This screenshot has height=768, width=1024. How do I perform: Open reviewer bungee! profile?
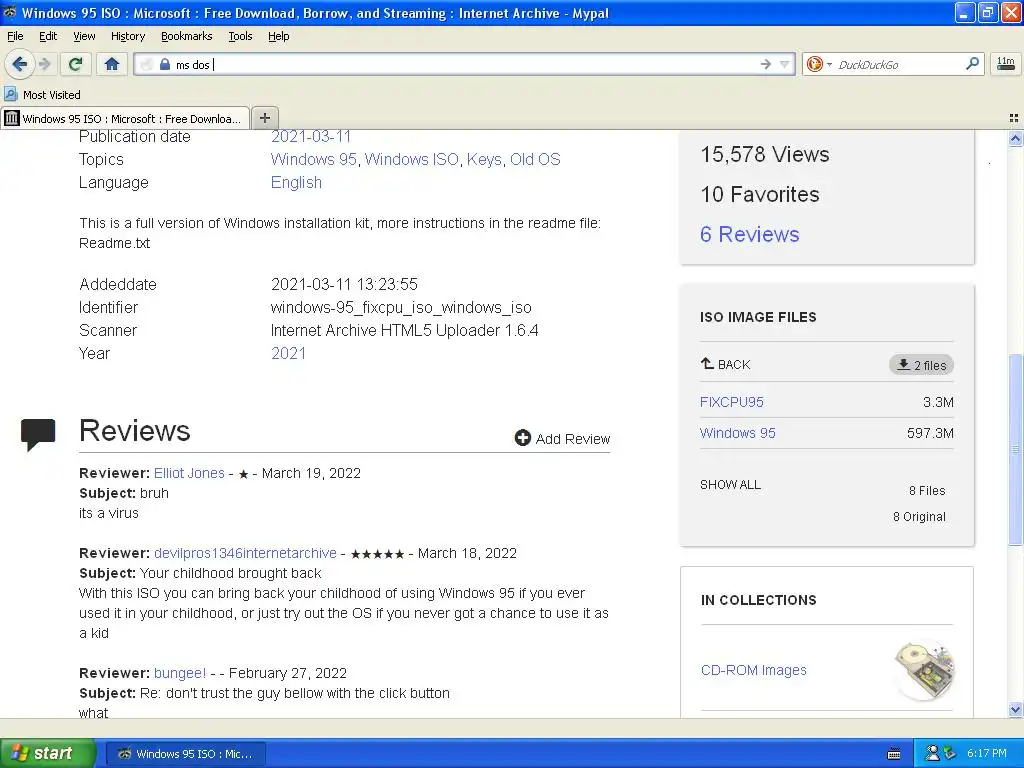pyautogui.click(x=180, y=673)
